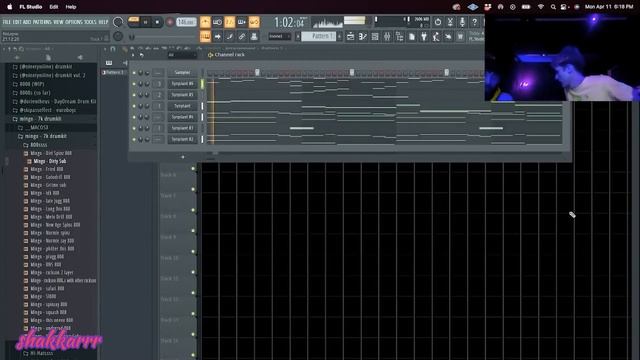Mute the channel ending in #4
640x360 pixels.
(x=134, y=117)
